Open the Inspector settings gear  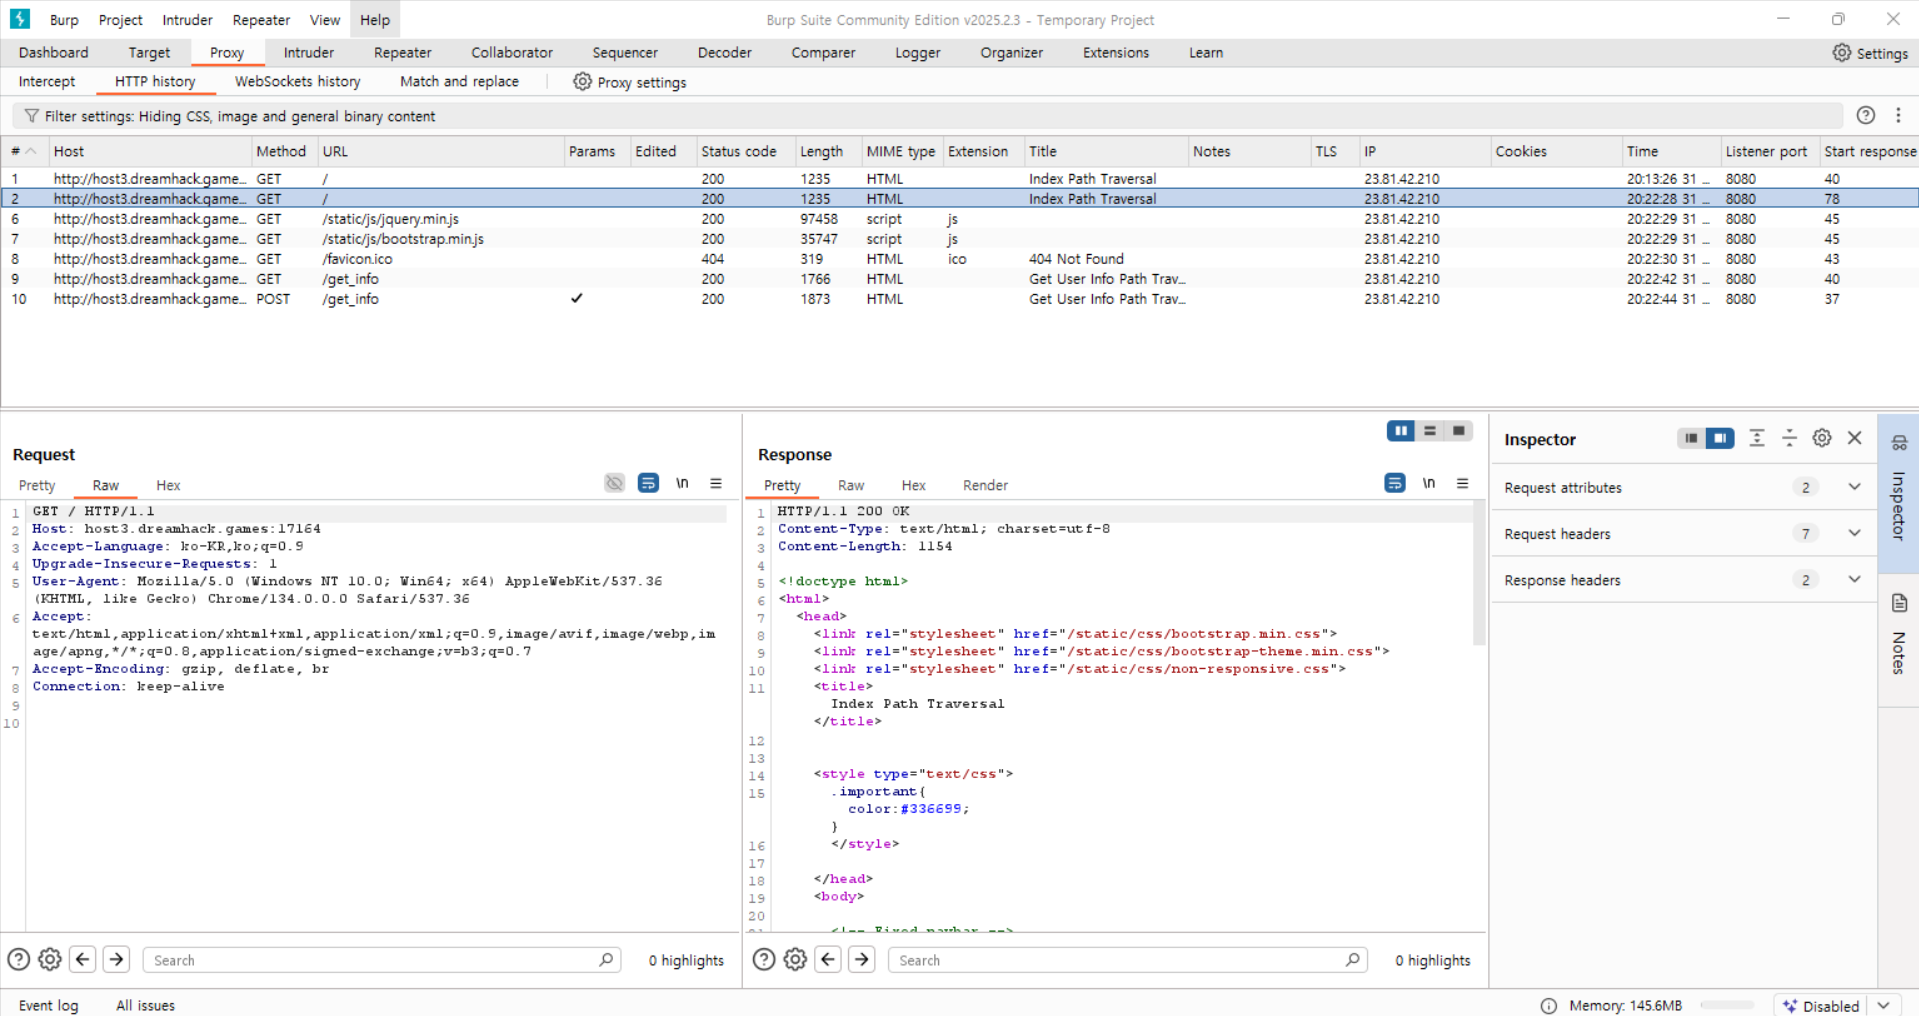click(x=1821, y=438)
